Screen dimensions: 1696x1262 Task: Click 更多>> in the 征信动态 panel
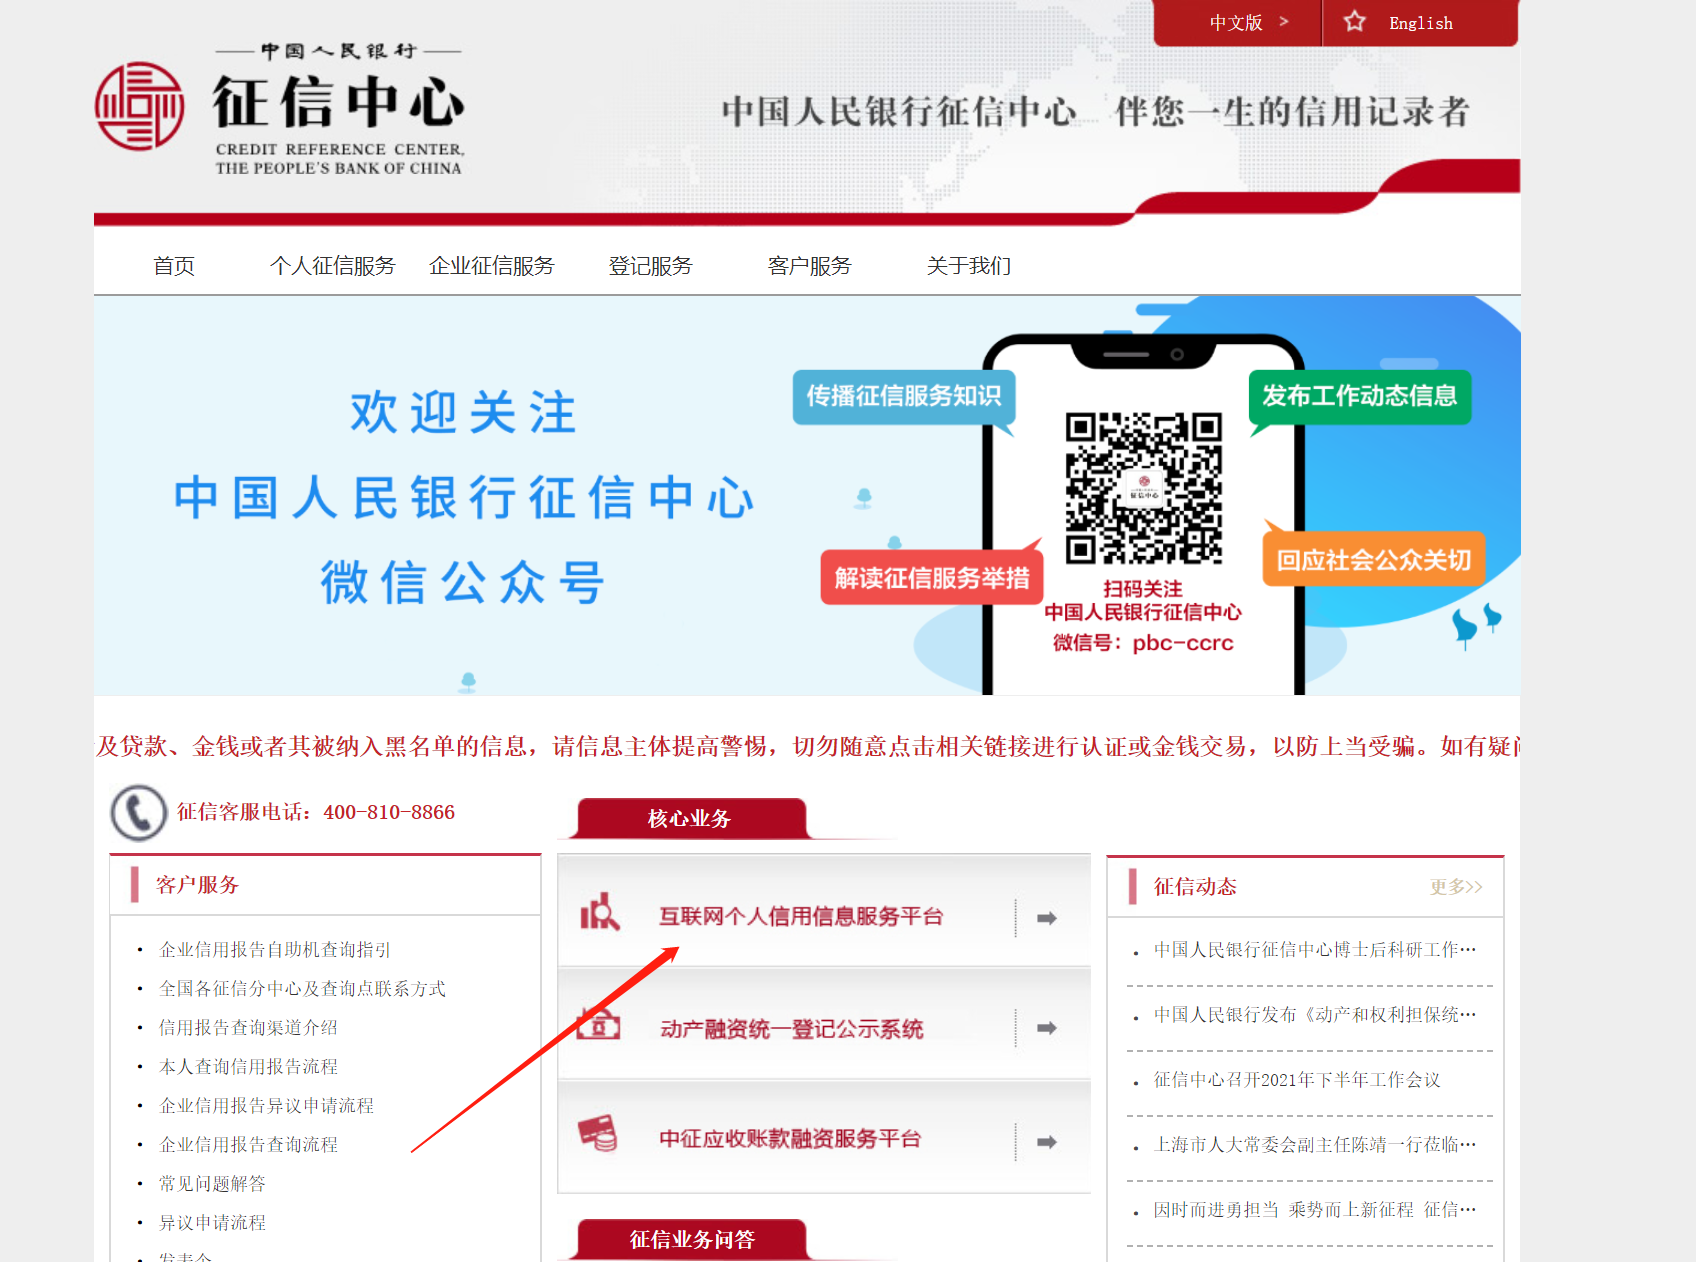click(1456, 887)
